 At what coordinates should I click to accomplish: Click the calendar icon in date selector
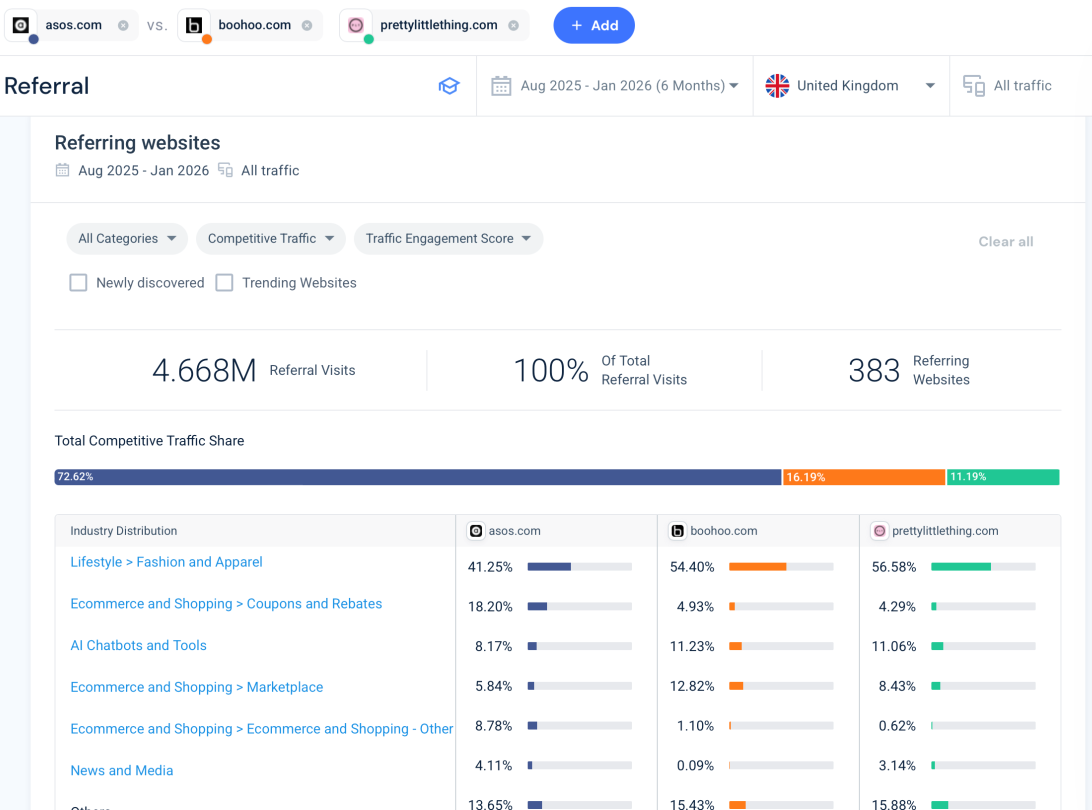[x=501, y=86]
